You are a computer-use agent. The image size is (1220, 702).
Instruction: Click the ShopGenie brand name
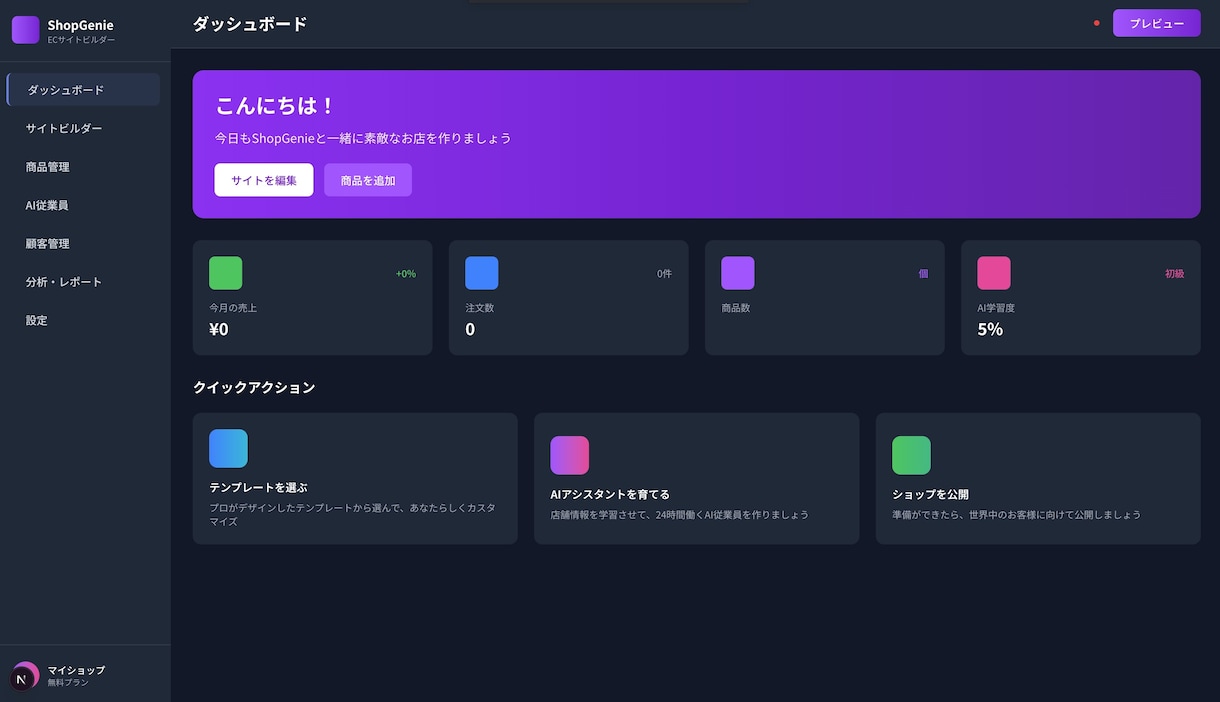click(80, 25)
